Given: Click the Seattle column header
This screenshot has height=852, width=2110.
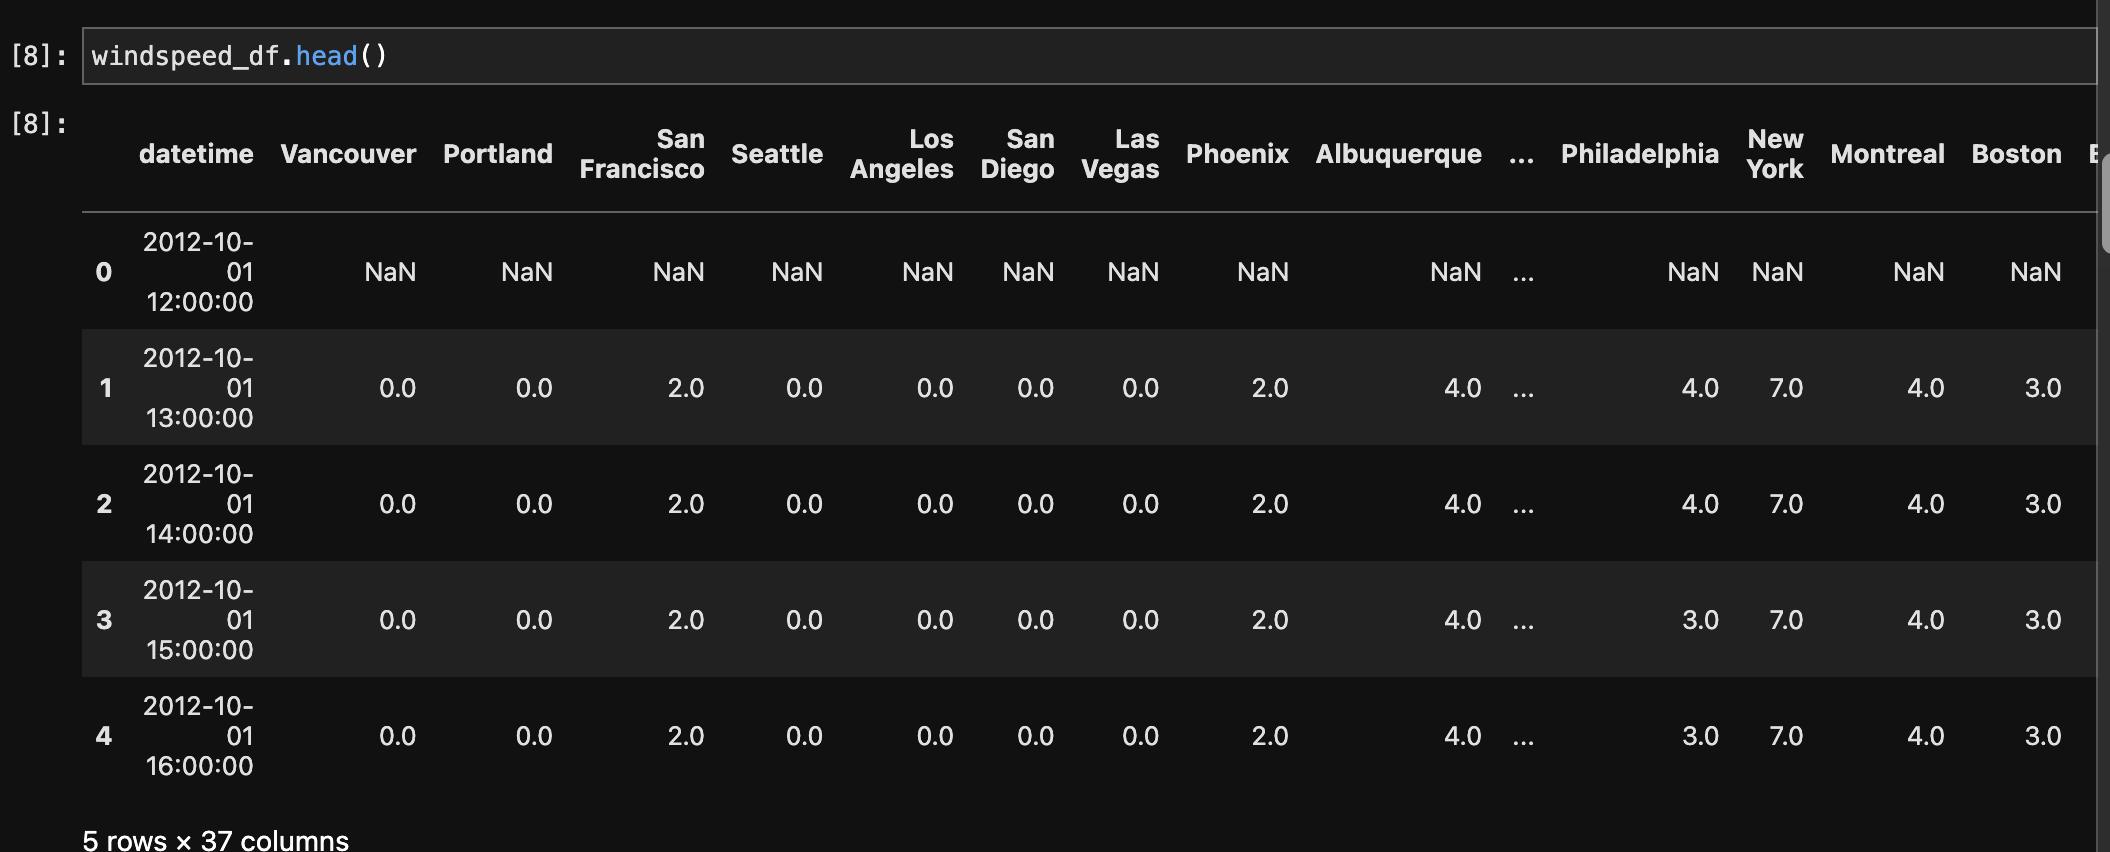Looking at the screenshot, I should point(777,154).
